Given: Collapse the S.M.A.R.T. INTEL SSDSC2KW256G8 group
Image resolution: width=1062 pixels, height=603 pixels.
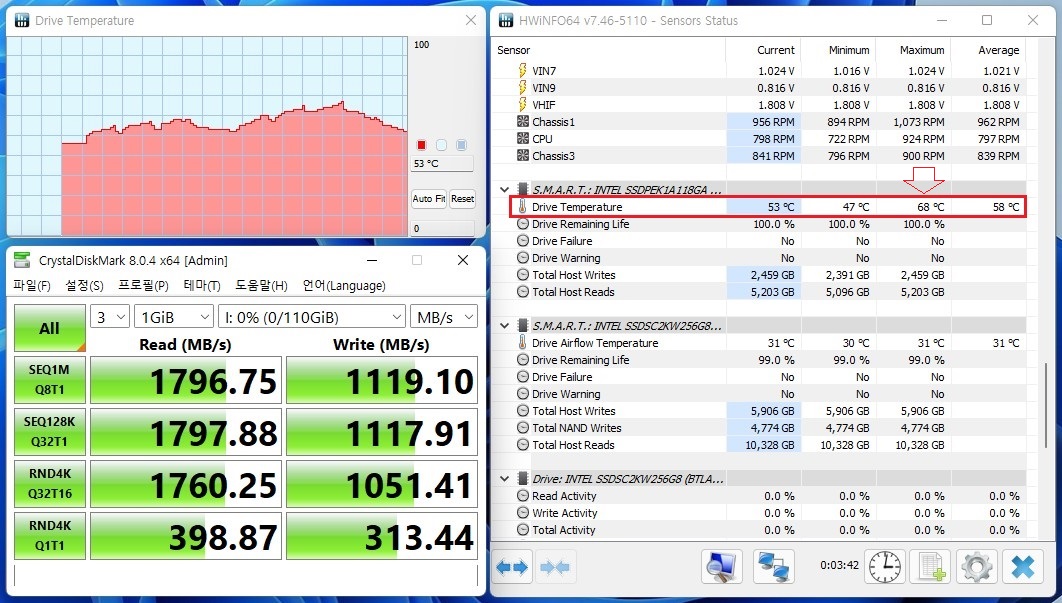Looking at the screenshot, I should (505, 326).
